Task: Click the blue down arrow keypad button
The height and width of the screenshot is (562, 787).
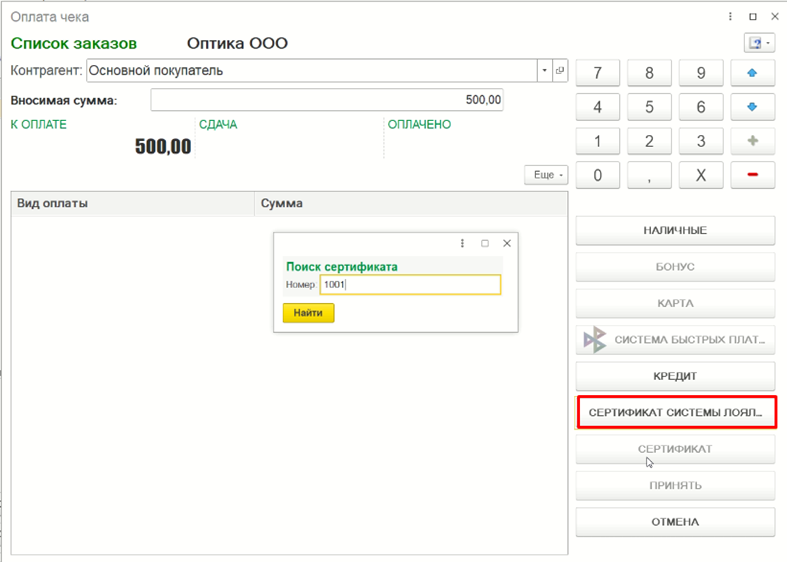Action: point(752,107)
